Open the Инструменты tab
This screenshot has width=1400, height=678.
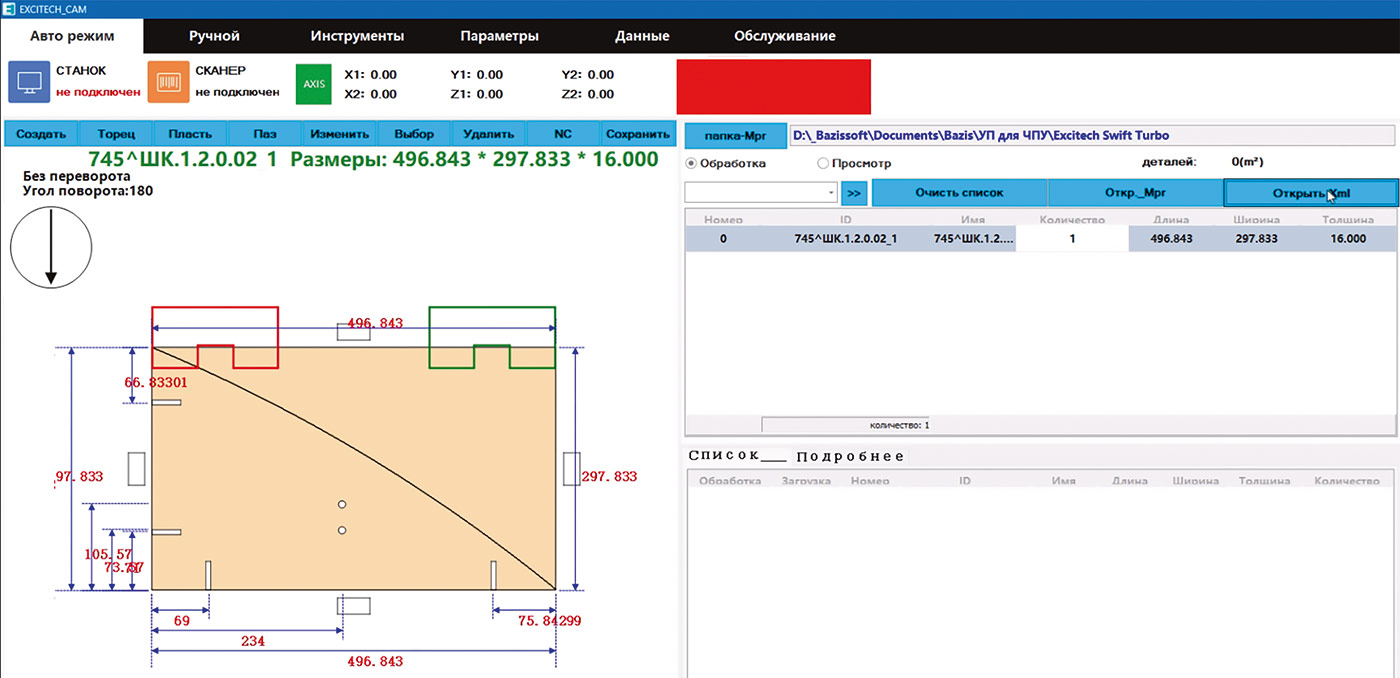pos(357,36)
